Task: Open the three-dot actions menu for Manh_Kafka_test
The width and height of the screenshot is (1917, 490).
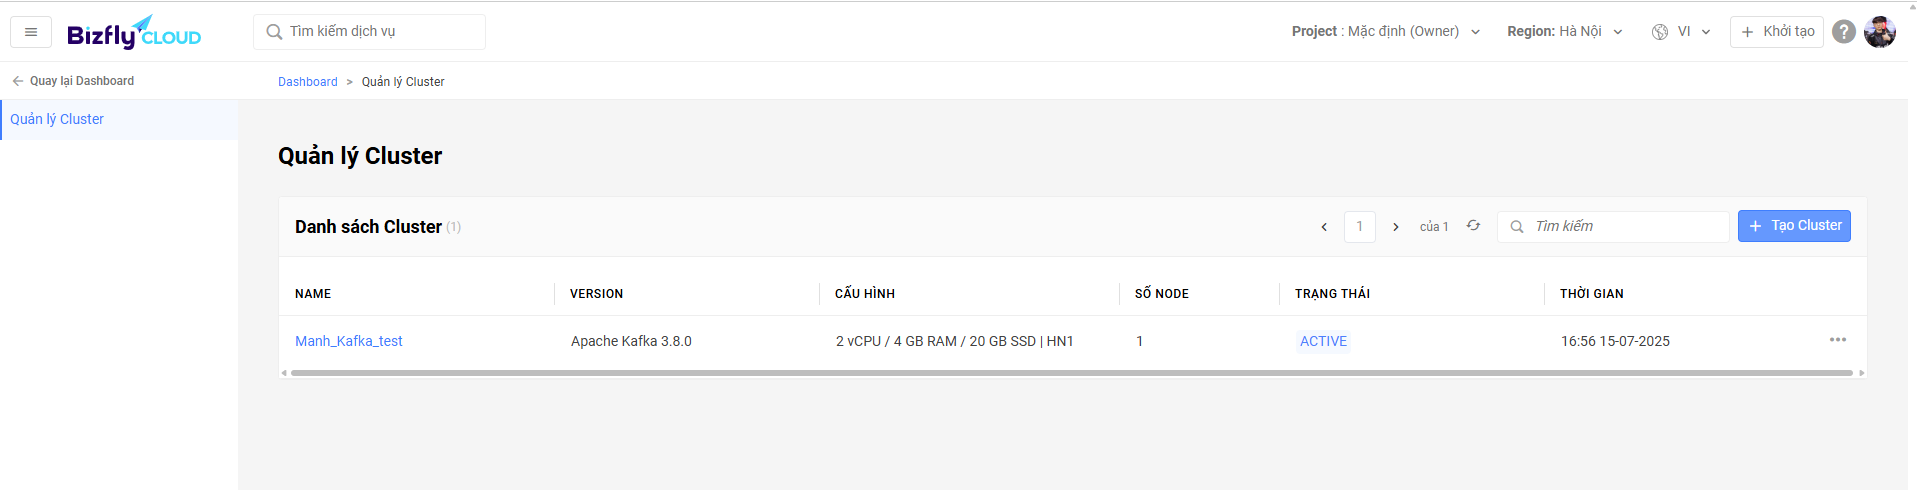Action: coord(1838,340)
